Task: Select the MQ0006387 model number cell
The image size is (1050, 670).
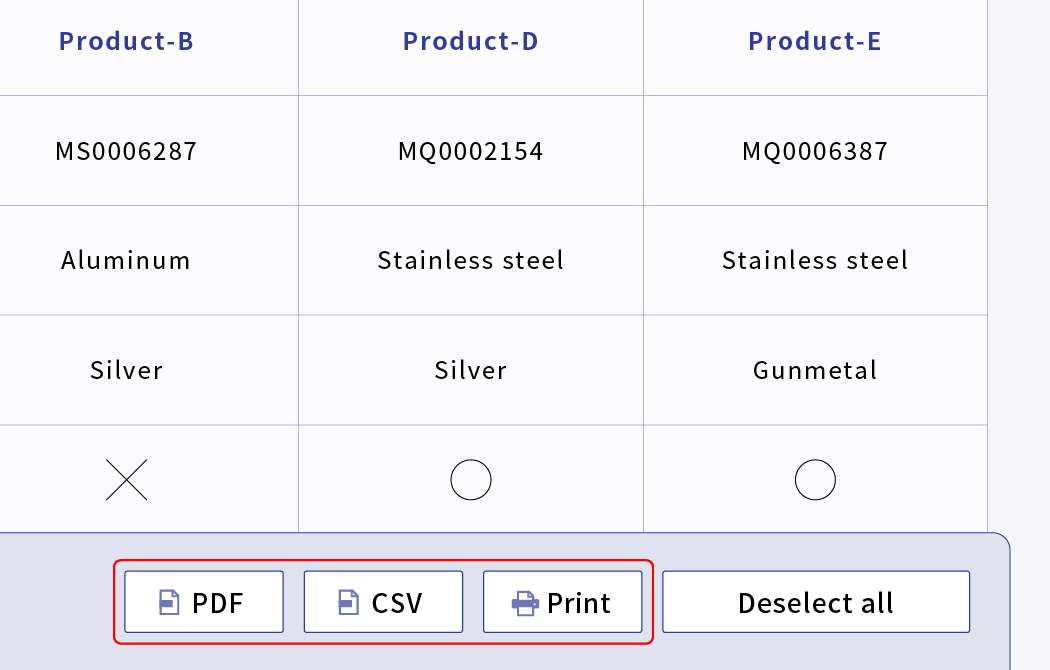Action: (x=815, y=151)
